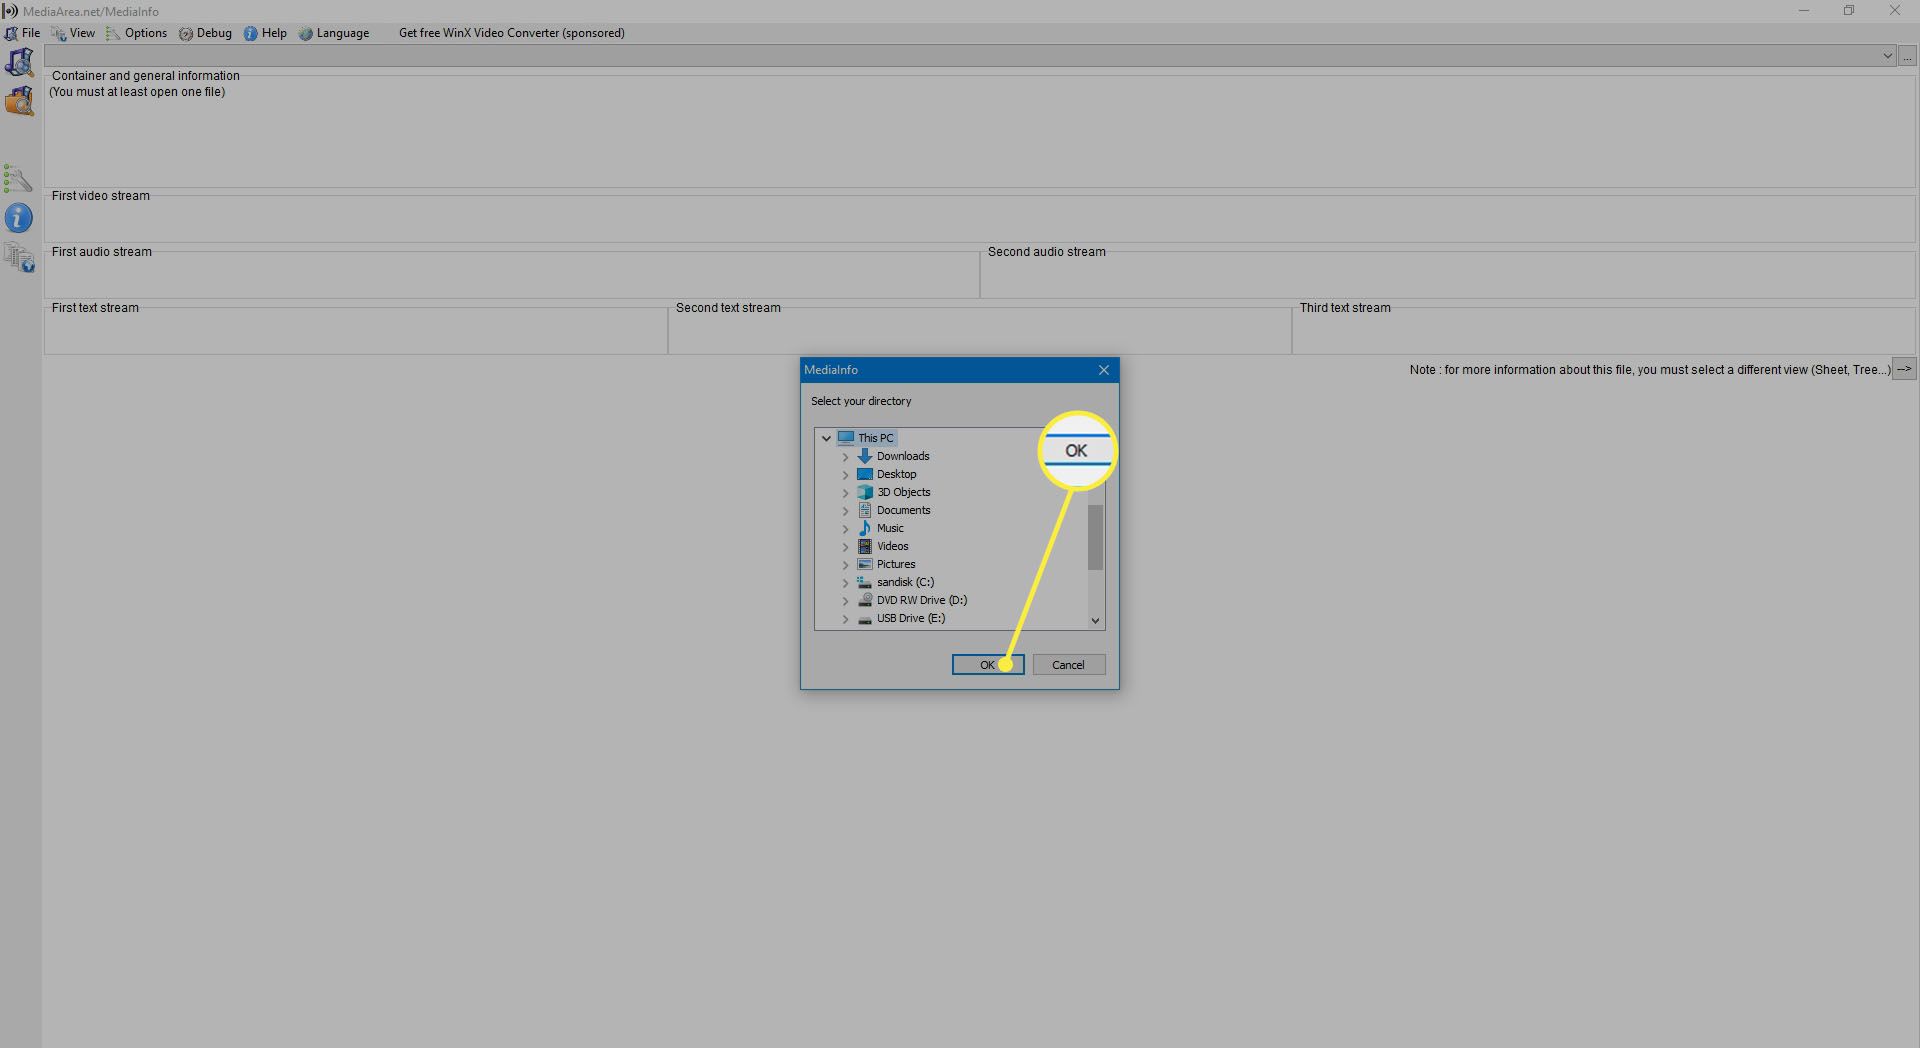Expand the sandisk (C:) drive node

pyautogui.click(x=845, y=582)
